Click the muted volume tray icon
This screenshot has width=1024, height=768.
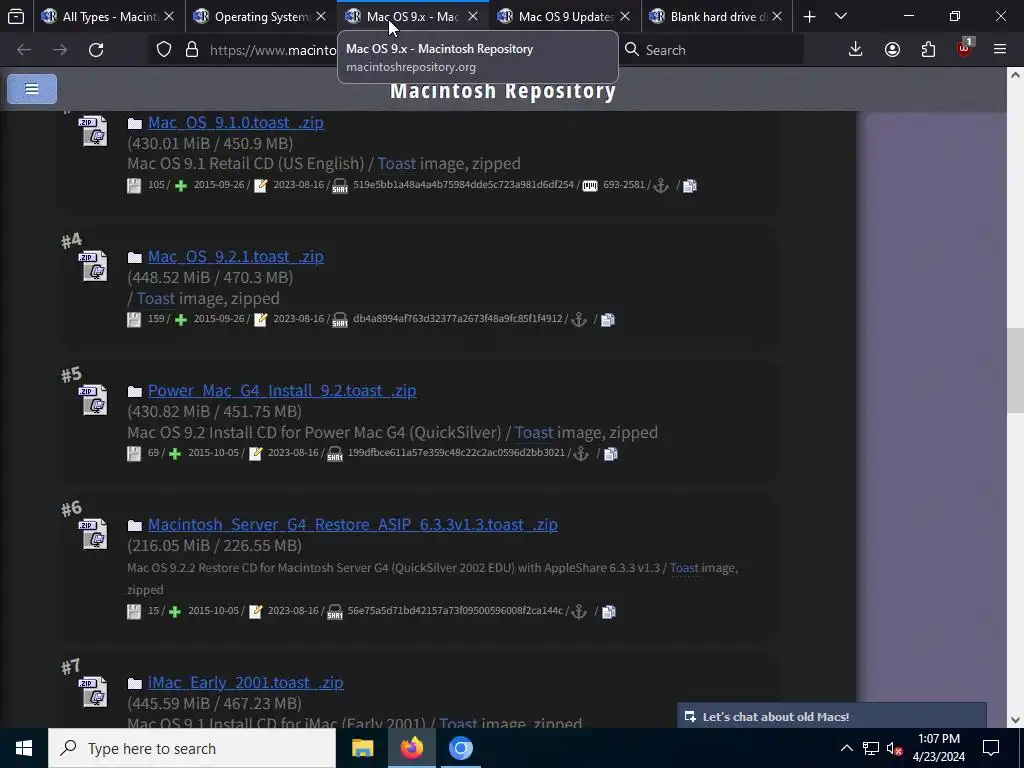(x=894, y=748)
